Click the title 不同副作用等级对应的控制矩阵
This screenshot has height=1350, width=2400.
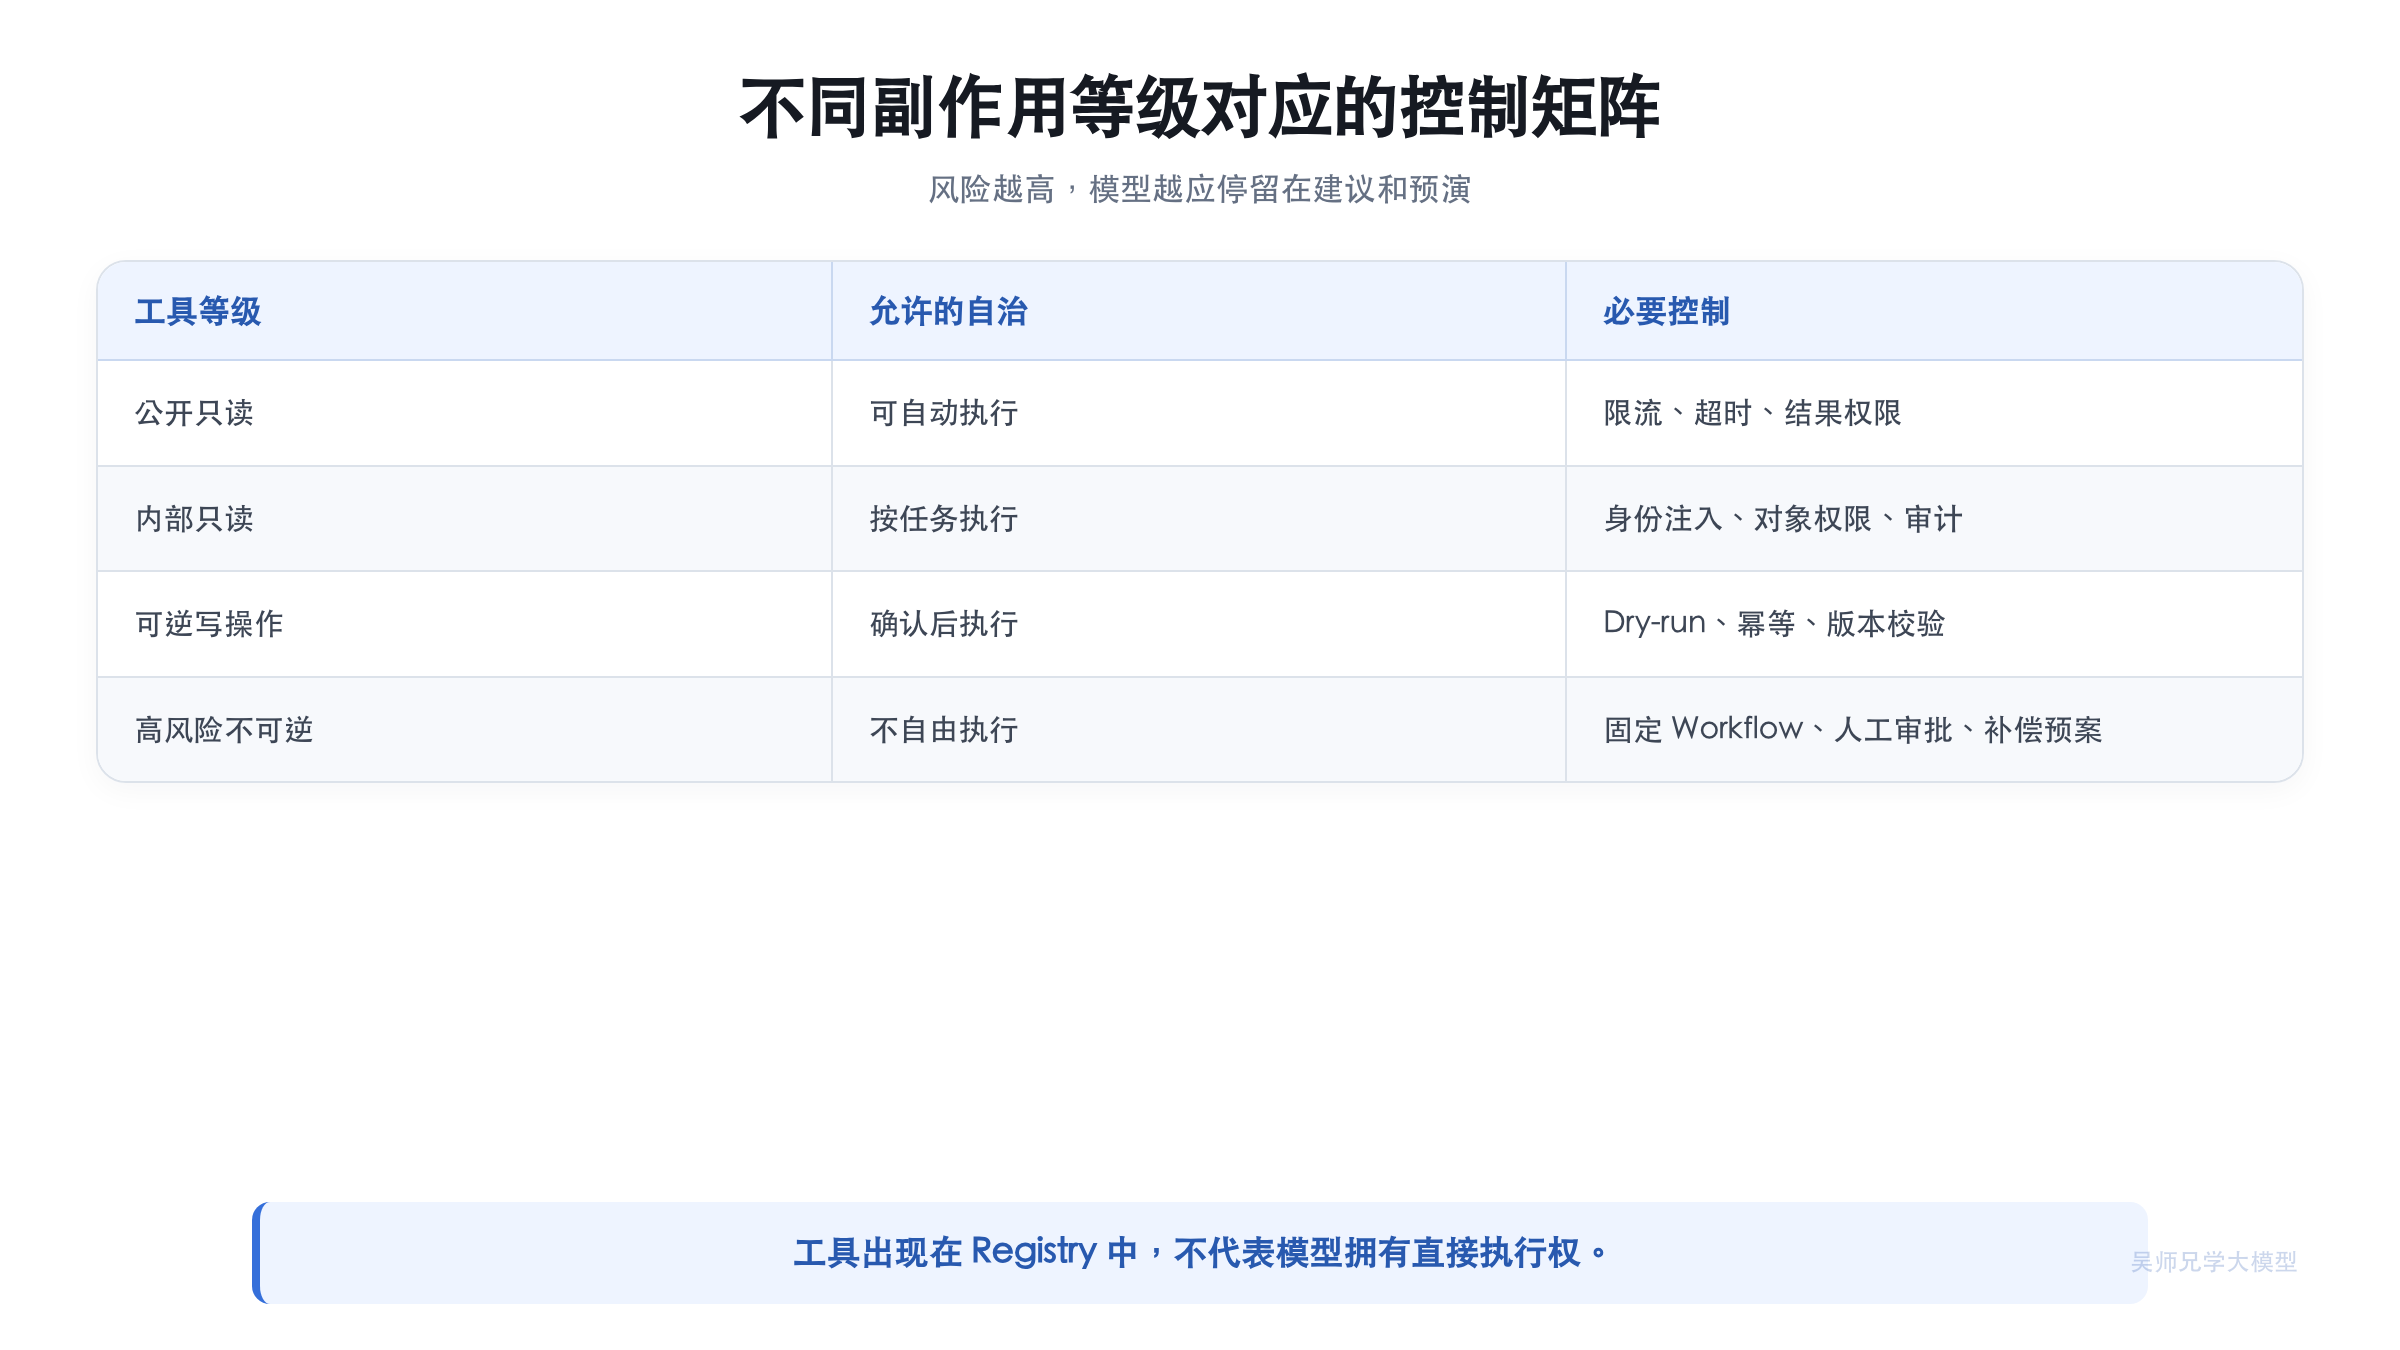pyautogui.click(x=1200, y=108)
